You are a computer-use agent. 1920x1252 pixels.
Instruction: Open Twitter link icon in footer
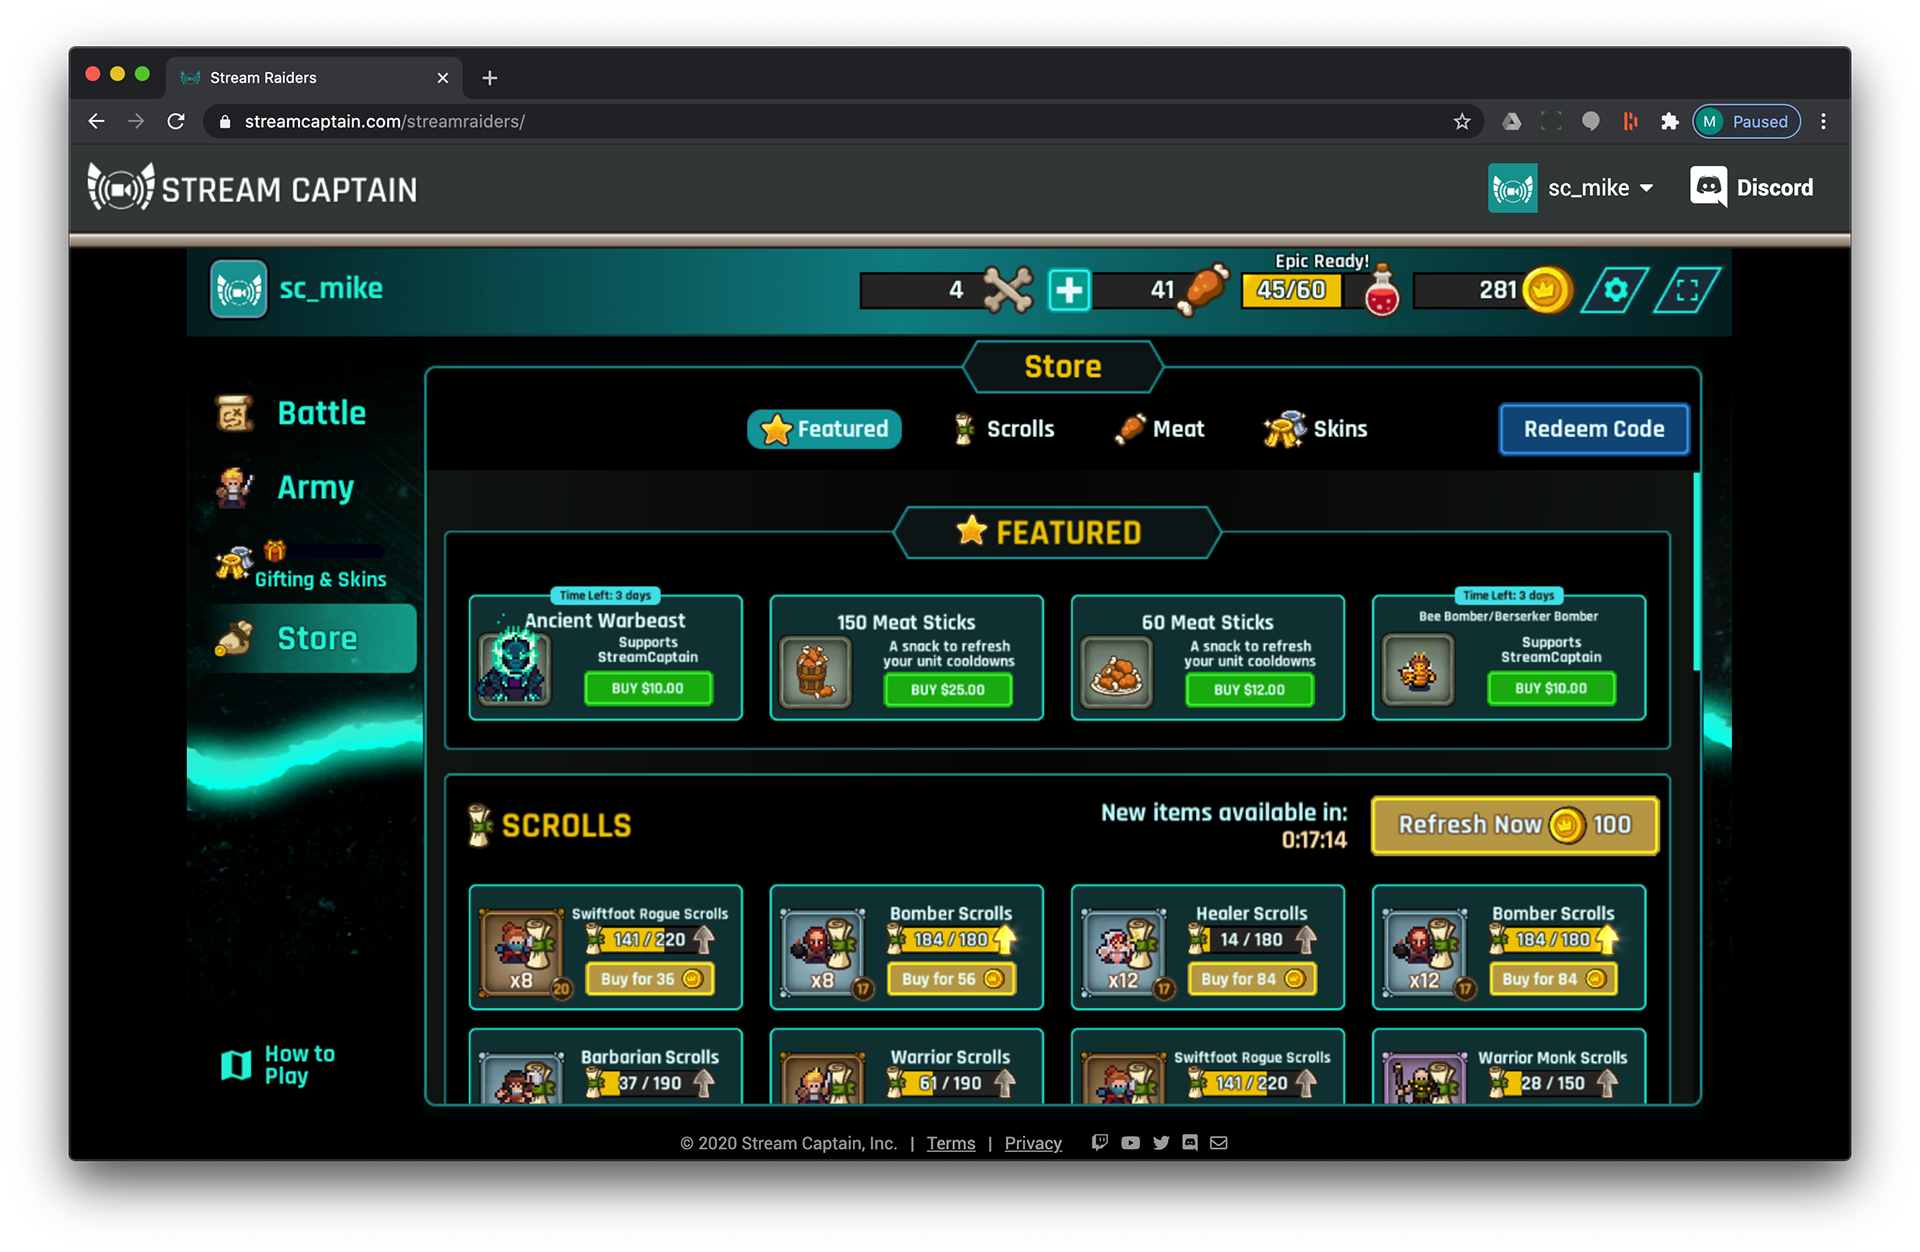1161,1143
